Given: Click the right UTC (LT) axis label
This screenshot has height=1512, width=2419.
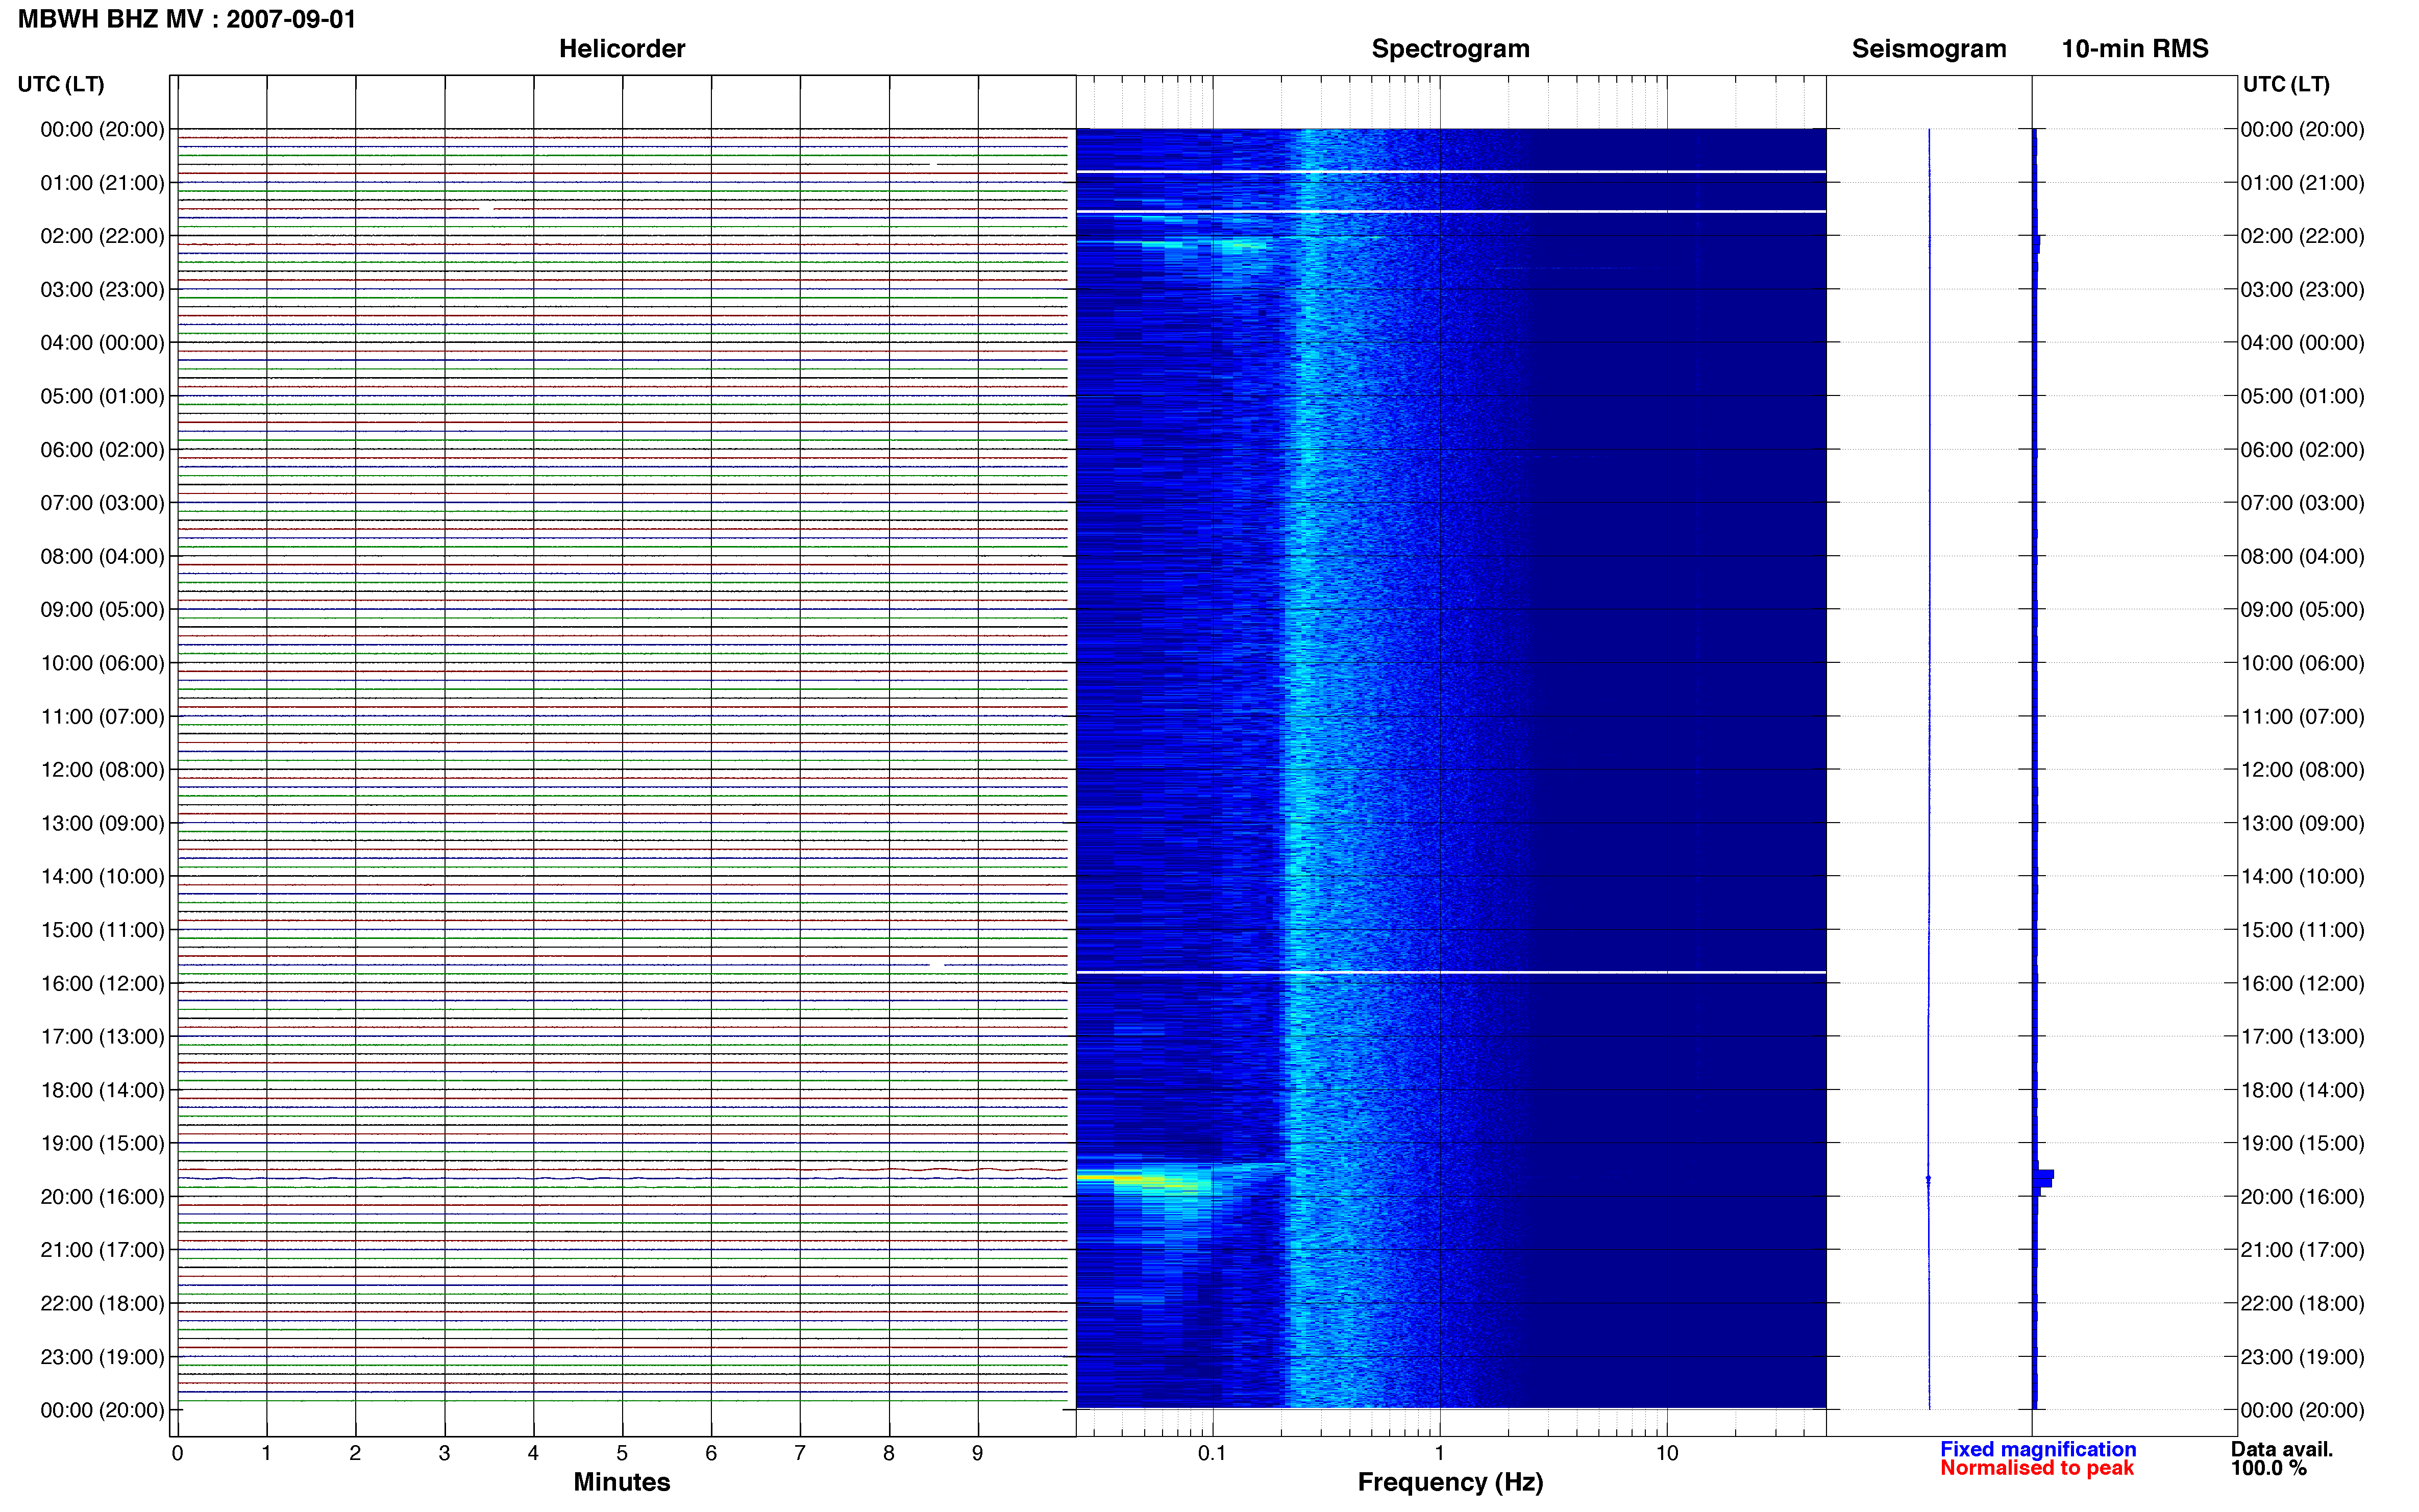Looking at the screenshot, I should coord(2285,84).
